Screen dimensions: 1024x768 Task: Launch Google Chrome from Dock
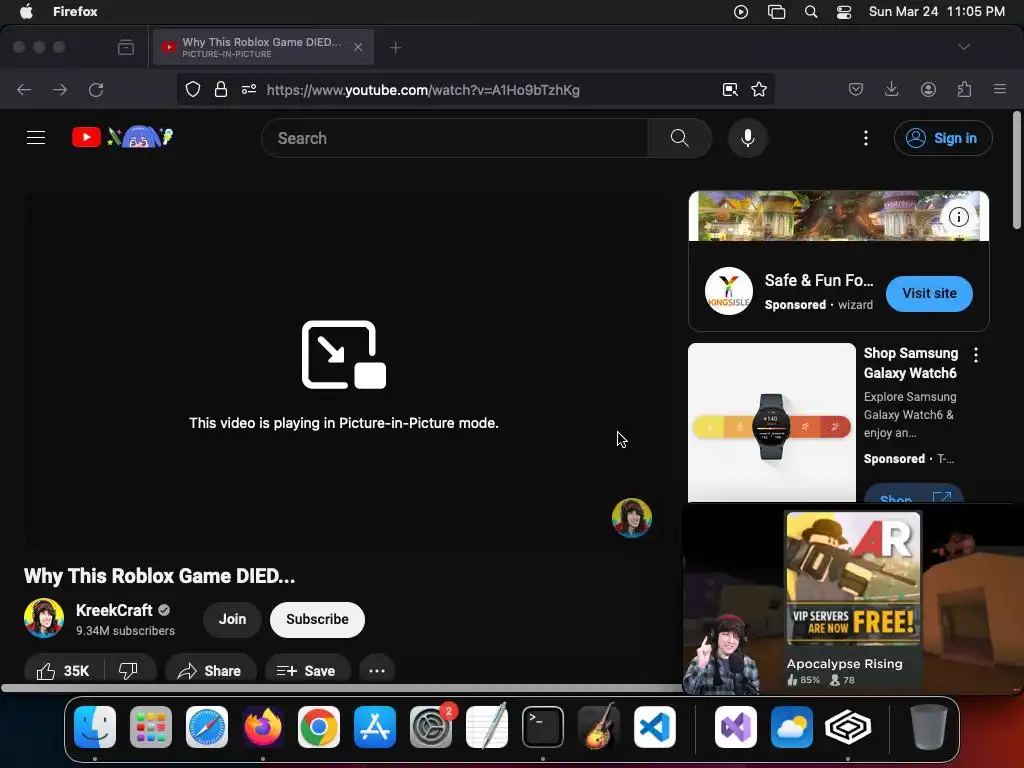coord(319,726)
